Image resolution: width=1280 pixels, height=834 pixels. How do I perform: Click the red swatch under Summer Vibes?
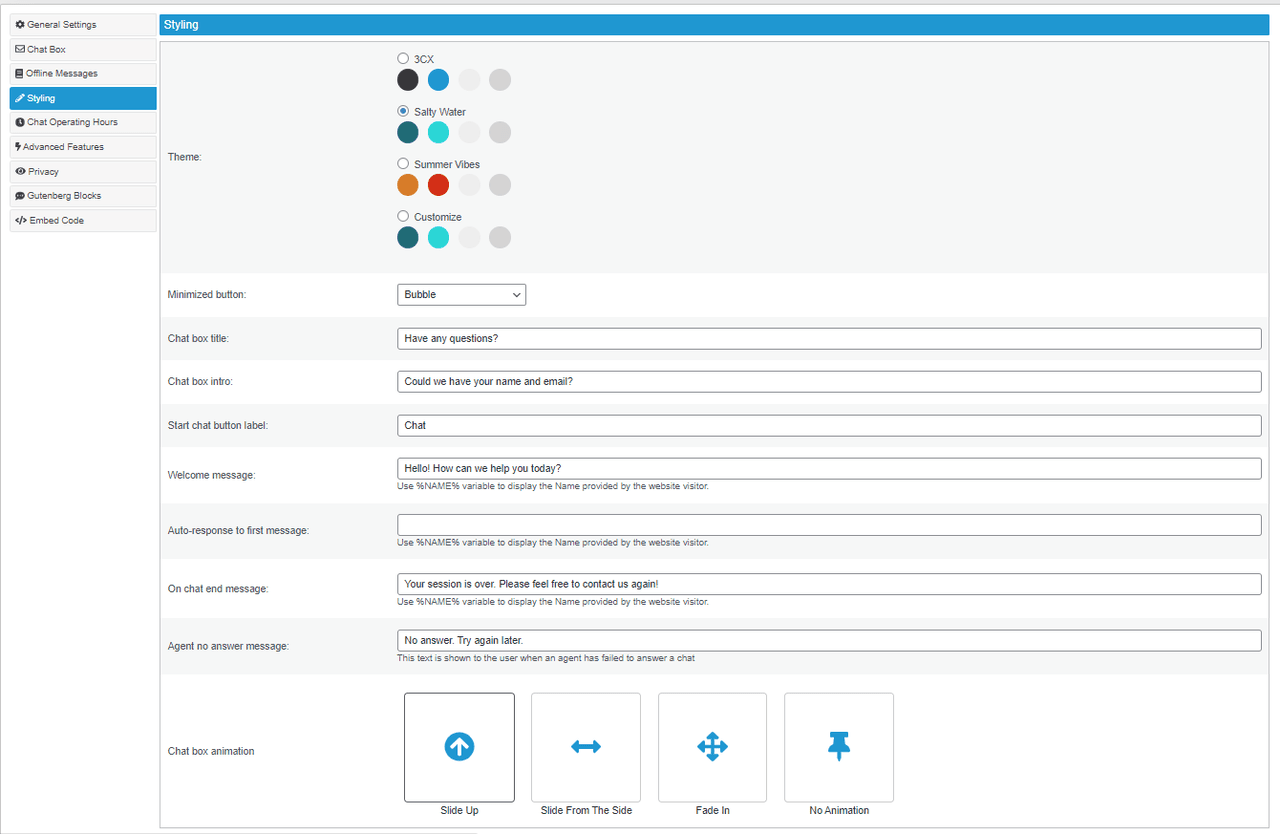[x=438, y=185]
